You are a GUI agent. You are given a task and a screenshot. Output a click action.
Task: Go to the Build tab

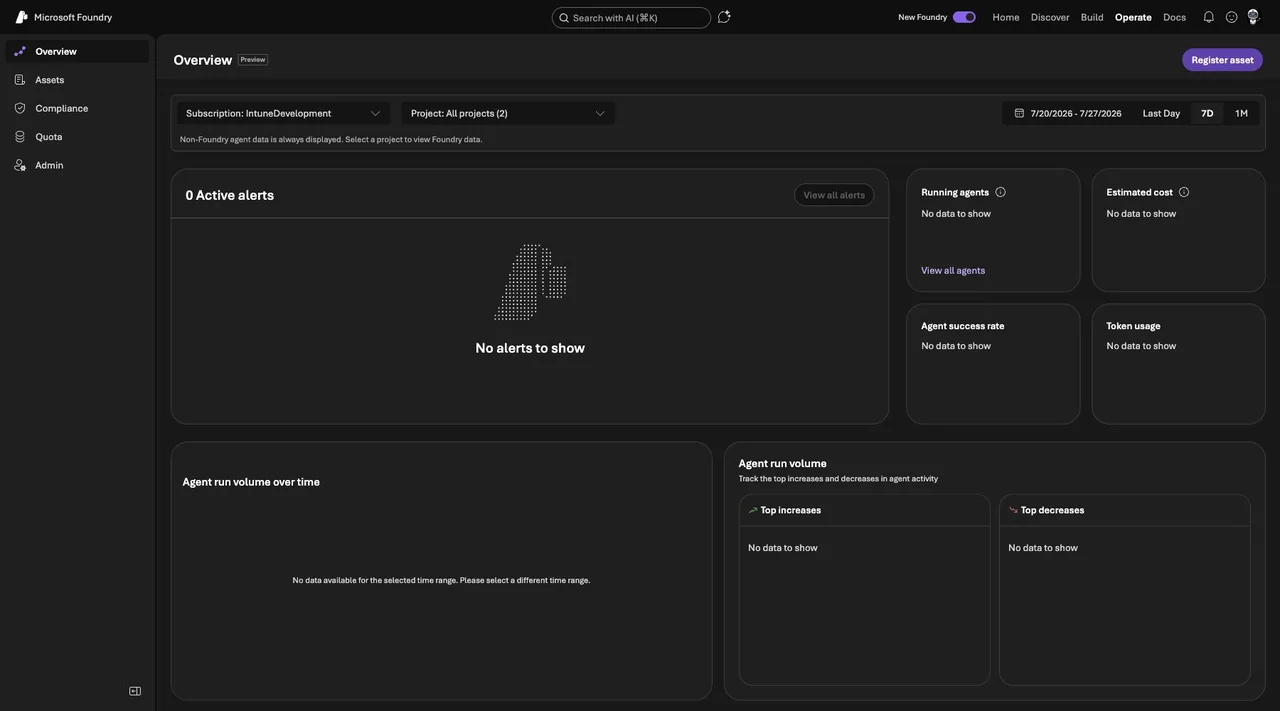[1092, 17]
